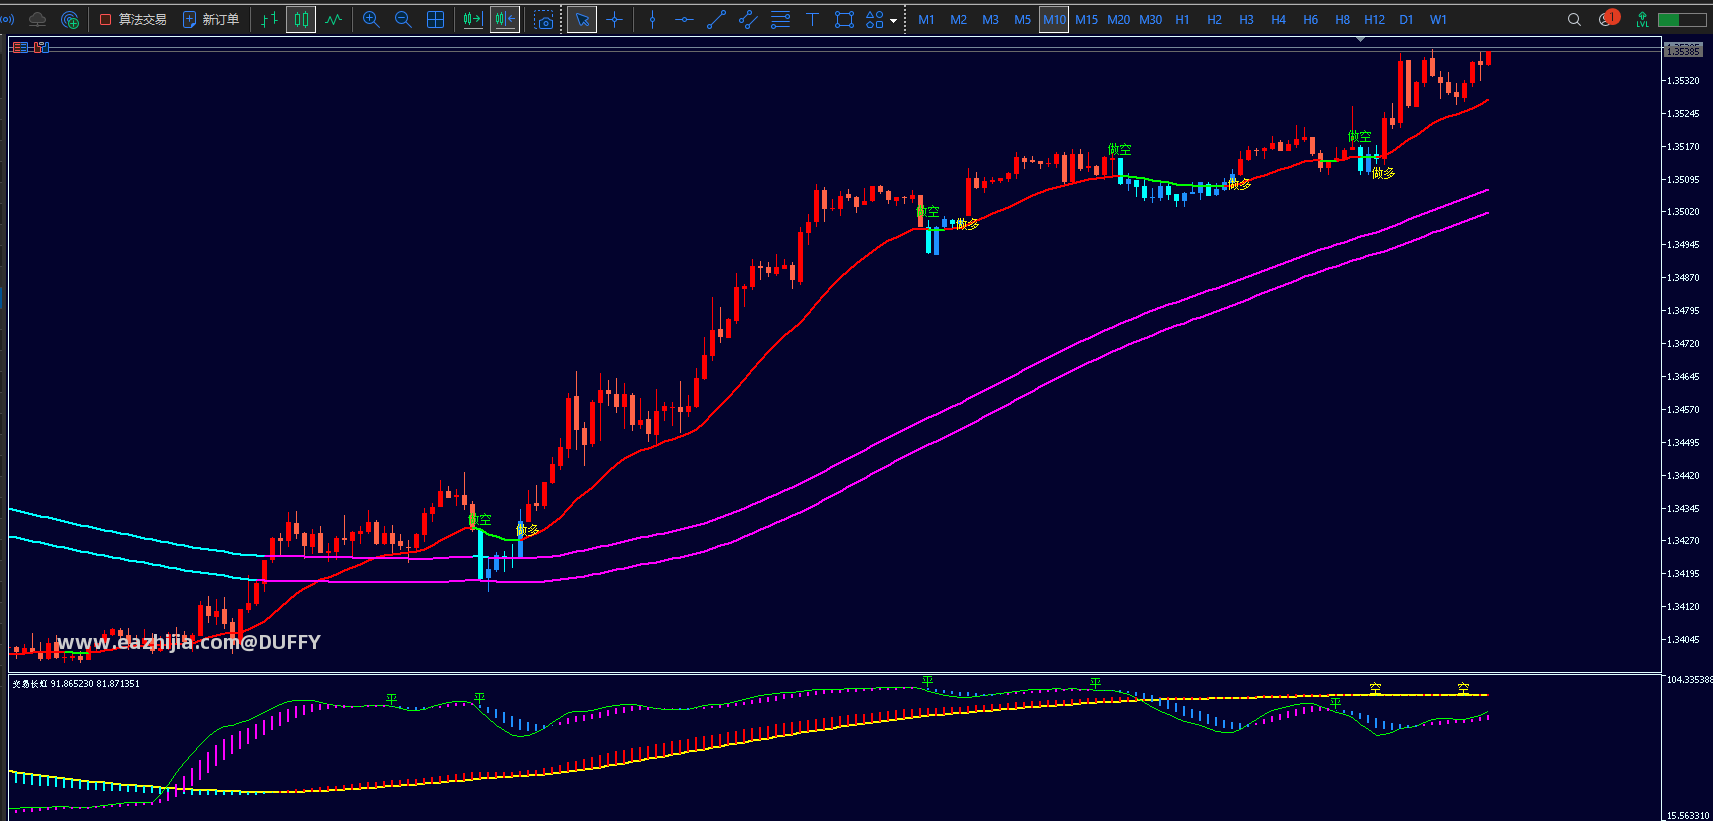The width and height of the screenshot is (1713, 821).
Task: Open chat notifications with red badge
Action: click(x=1608, y=18)
